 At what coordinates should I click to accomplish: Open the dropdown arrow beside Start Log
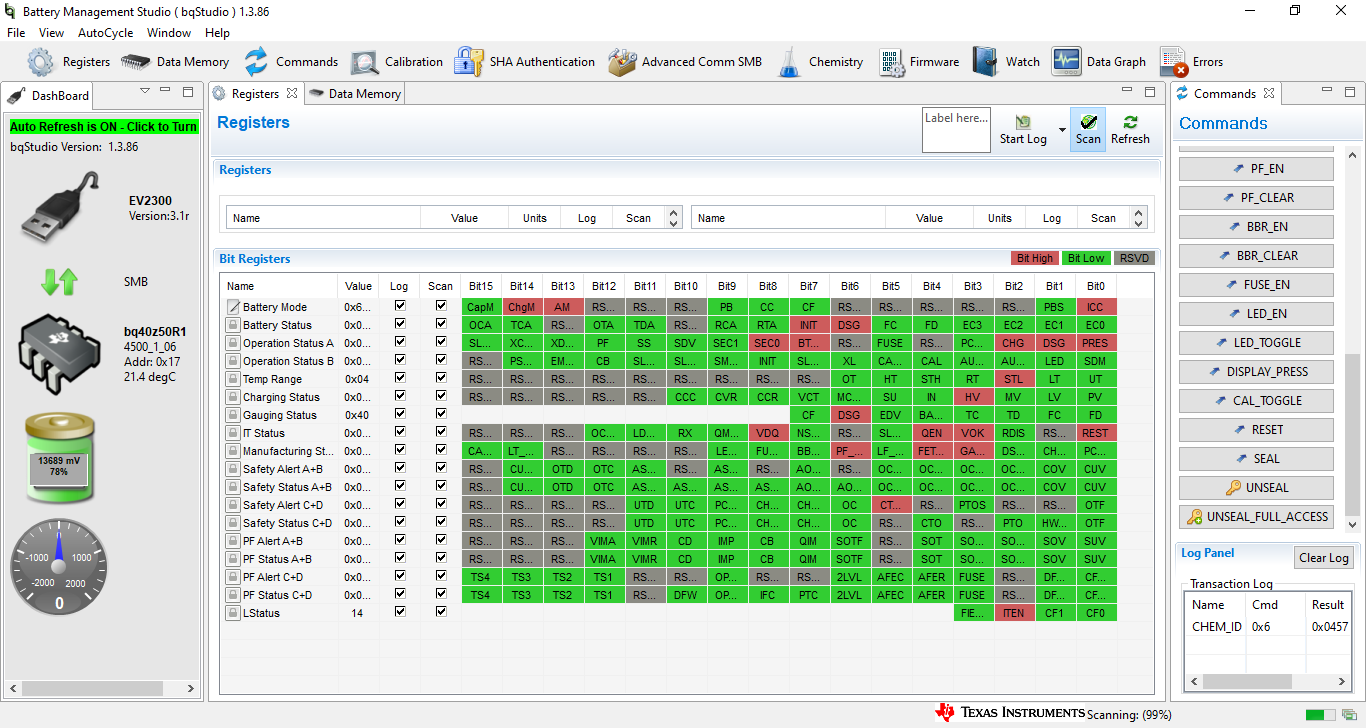click(1062, 130)
